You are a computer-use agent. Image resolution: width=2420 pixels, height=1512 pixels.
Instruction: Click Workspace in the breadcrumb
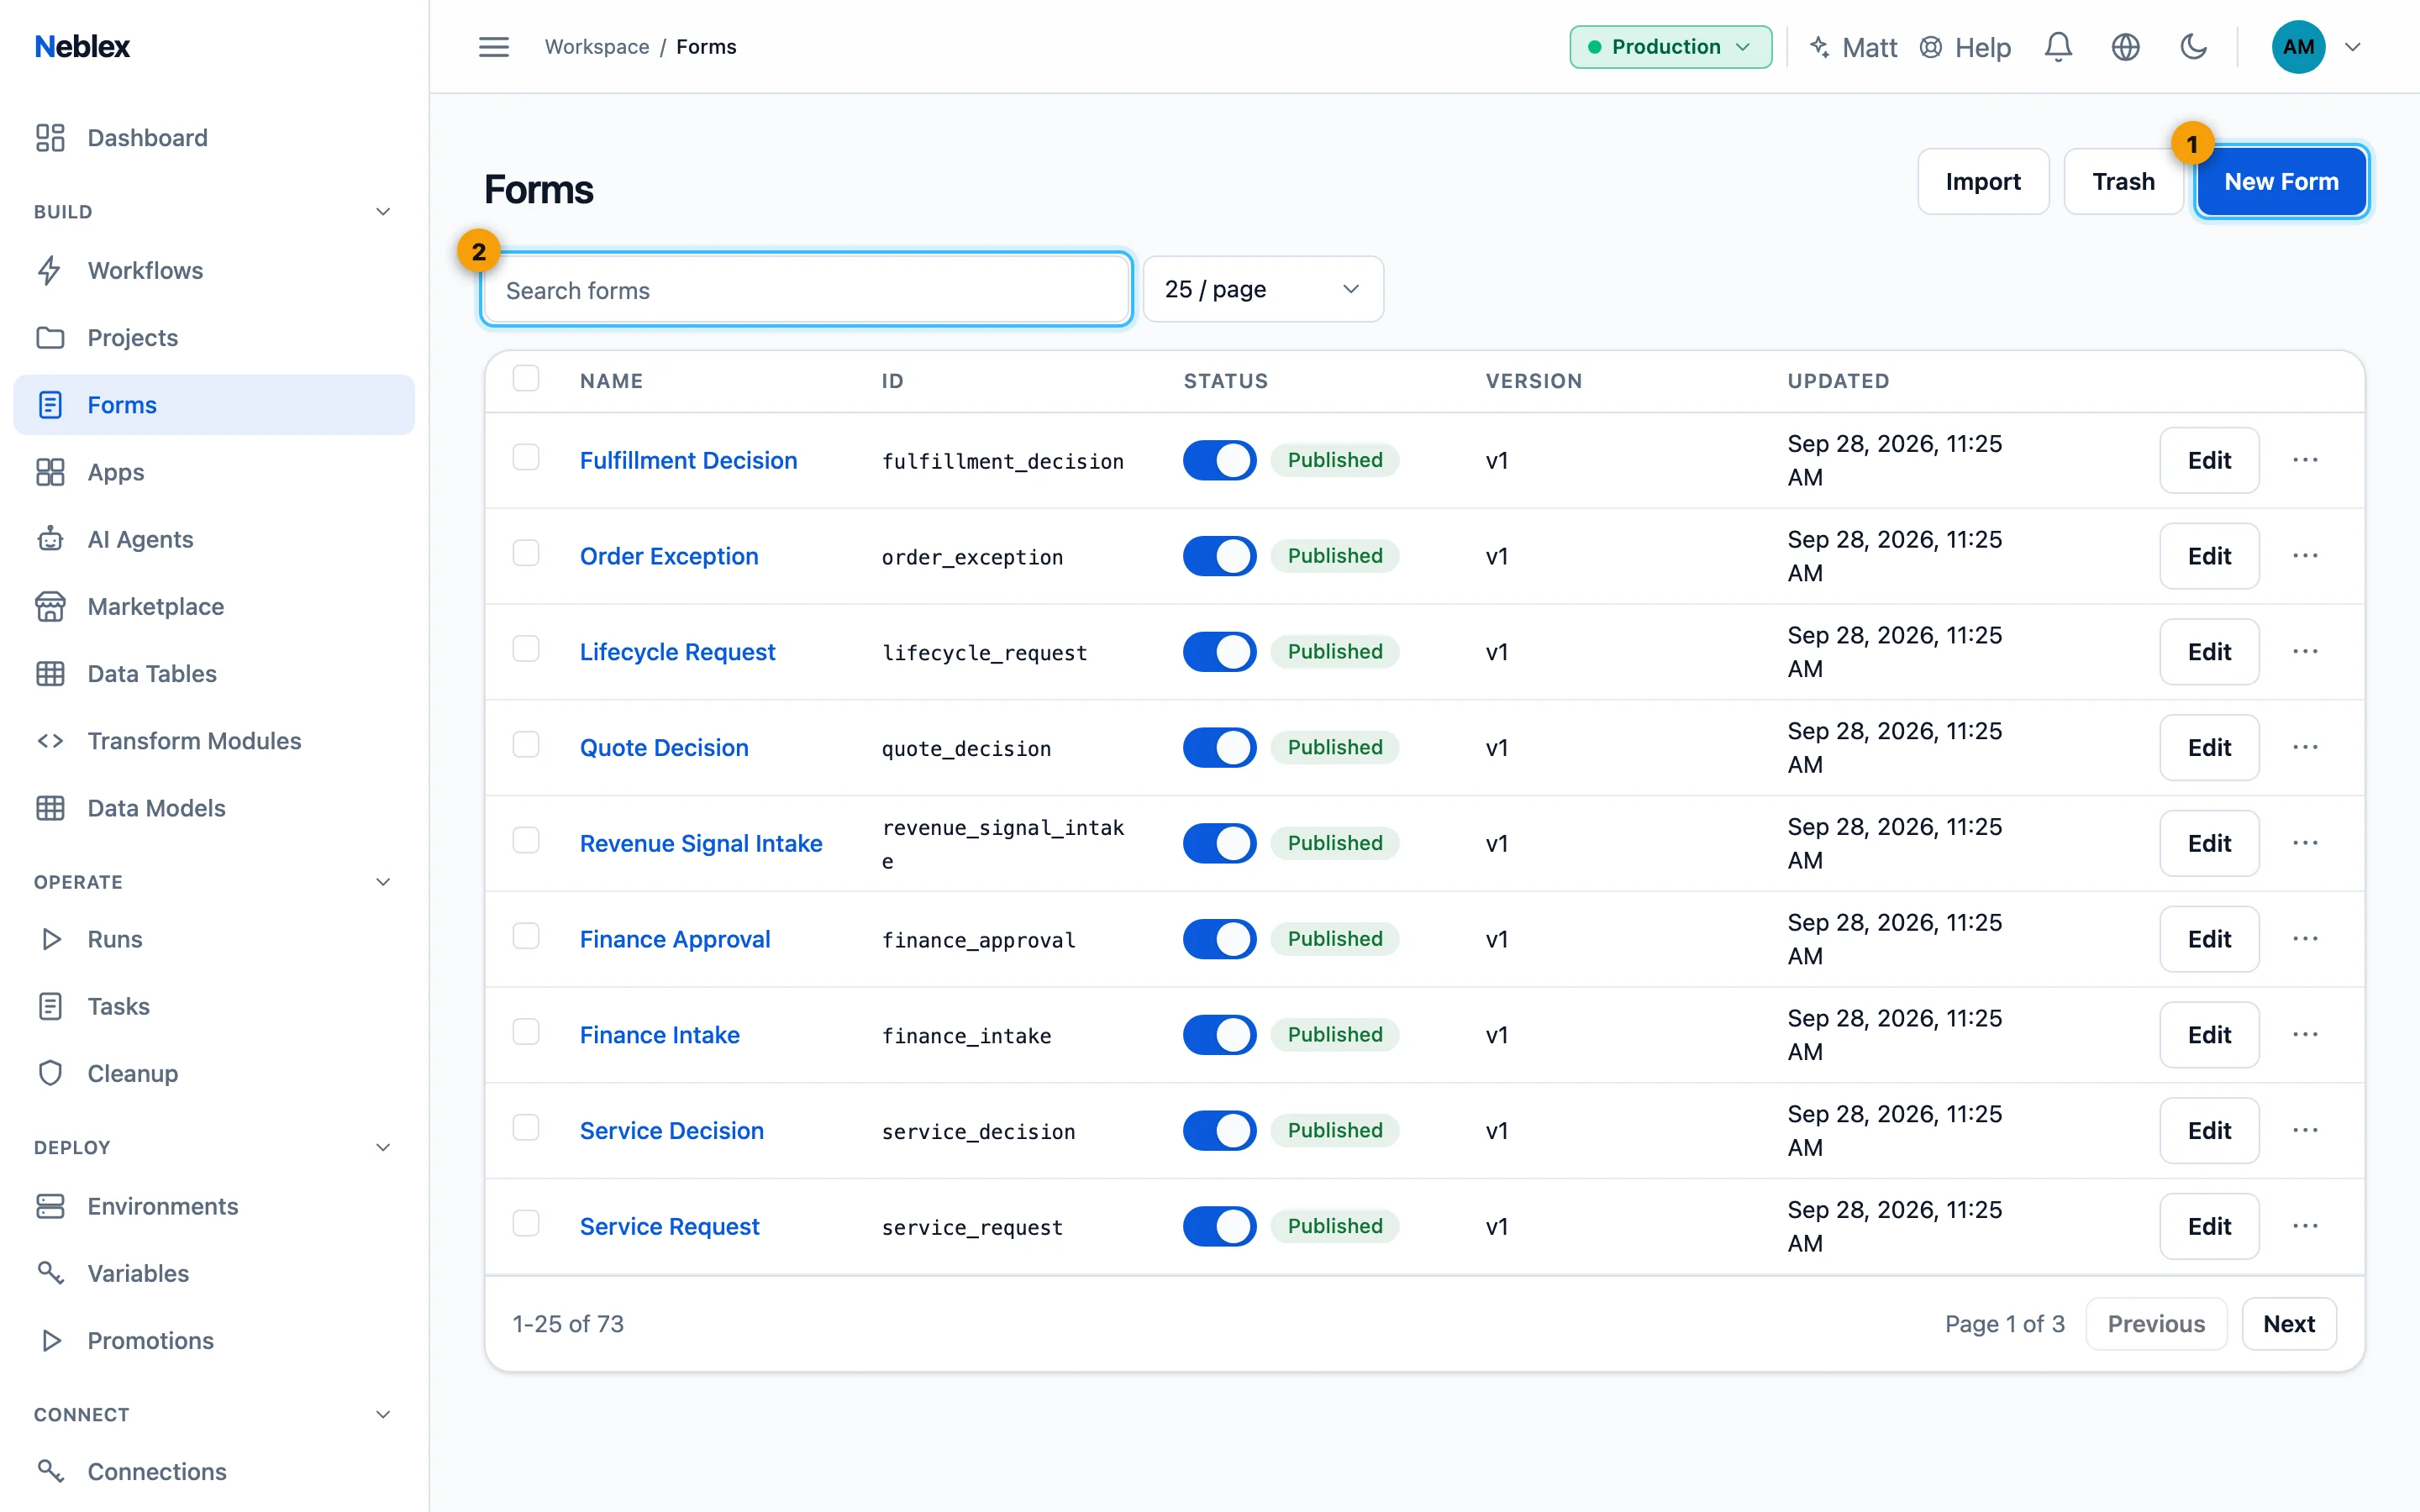(597, 47)
